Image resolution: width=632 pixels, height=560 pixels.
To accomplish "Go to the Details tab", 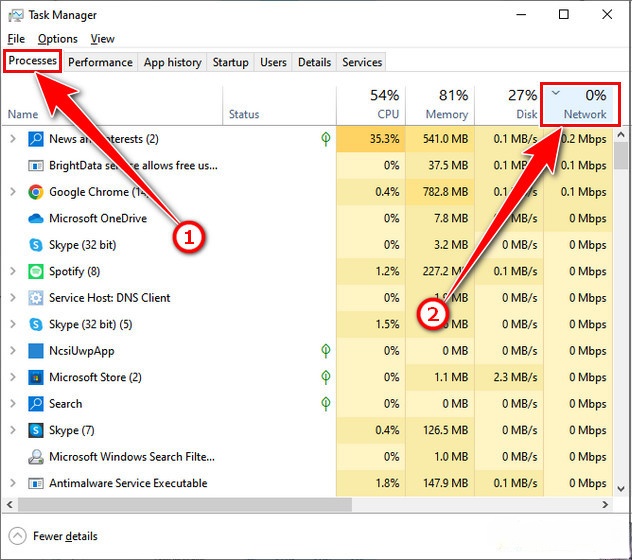I will (314, 62).
